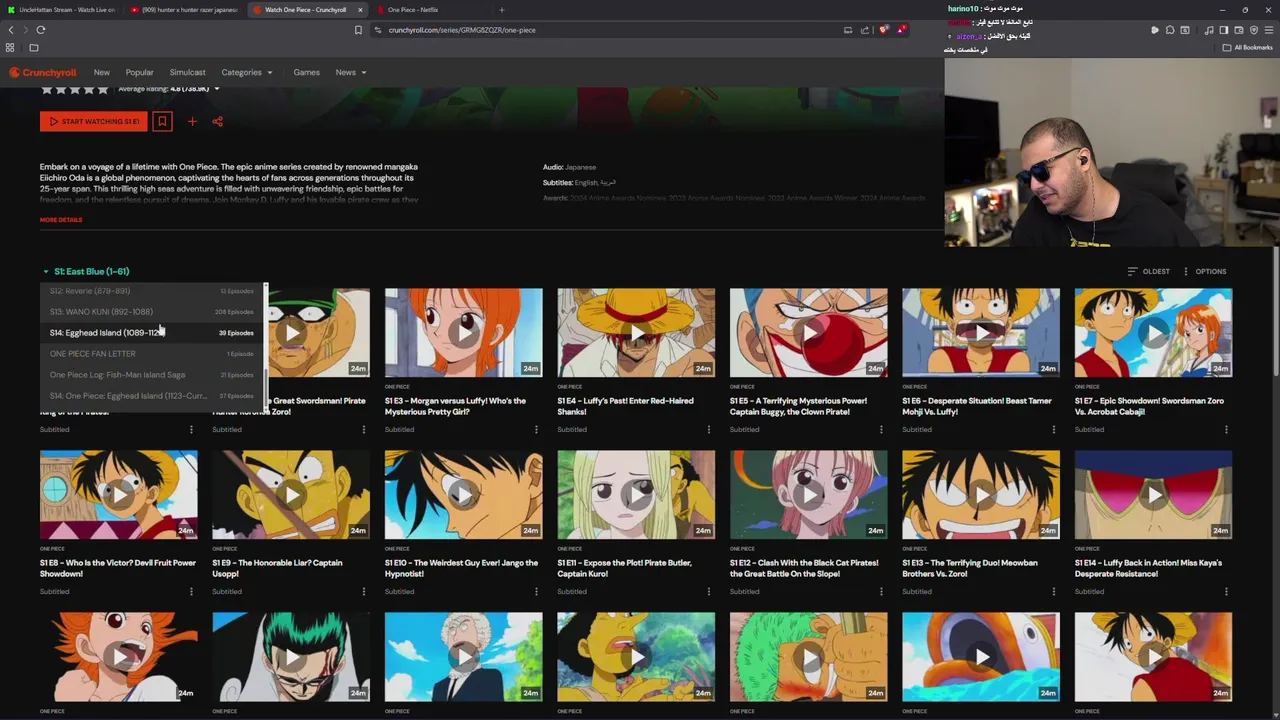Select ONE PIECE FAN LETTER from season list
This screenshot has width=1280, height=720.
[x=152, y=354]
